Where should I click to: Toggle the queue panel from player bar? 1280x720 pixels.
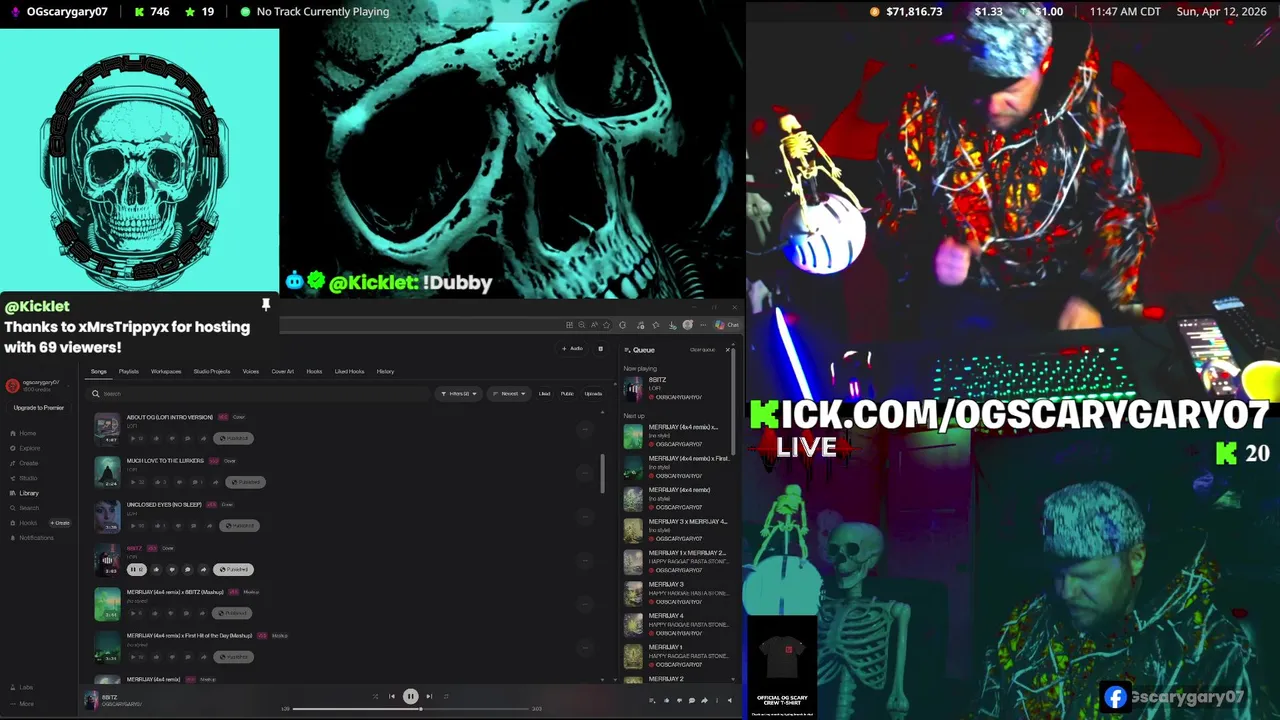pyautogui.click(x=652, y=700)
